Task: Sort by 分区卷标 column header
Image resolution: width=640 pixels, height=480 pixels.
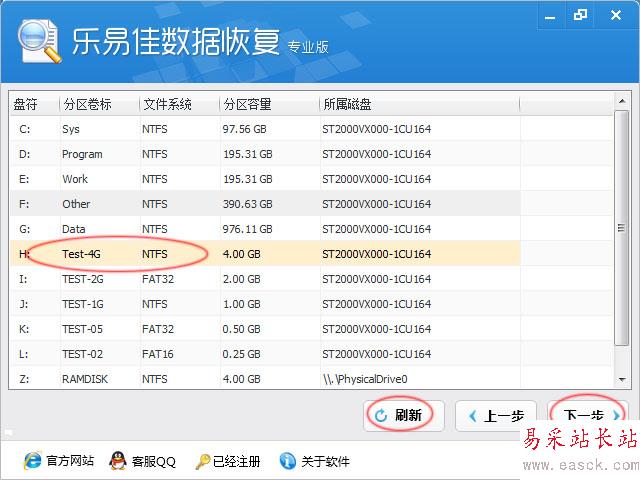Action: point(100,104)
